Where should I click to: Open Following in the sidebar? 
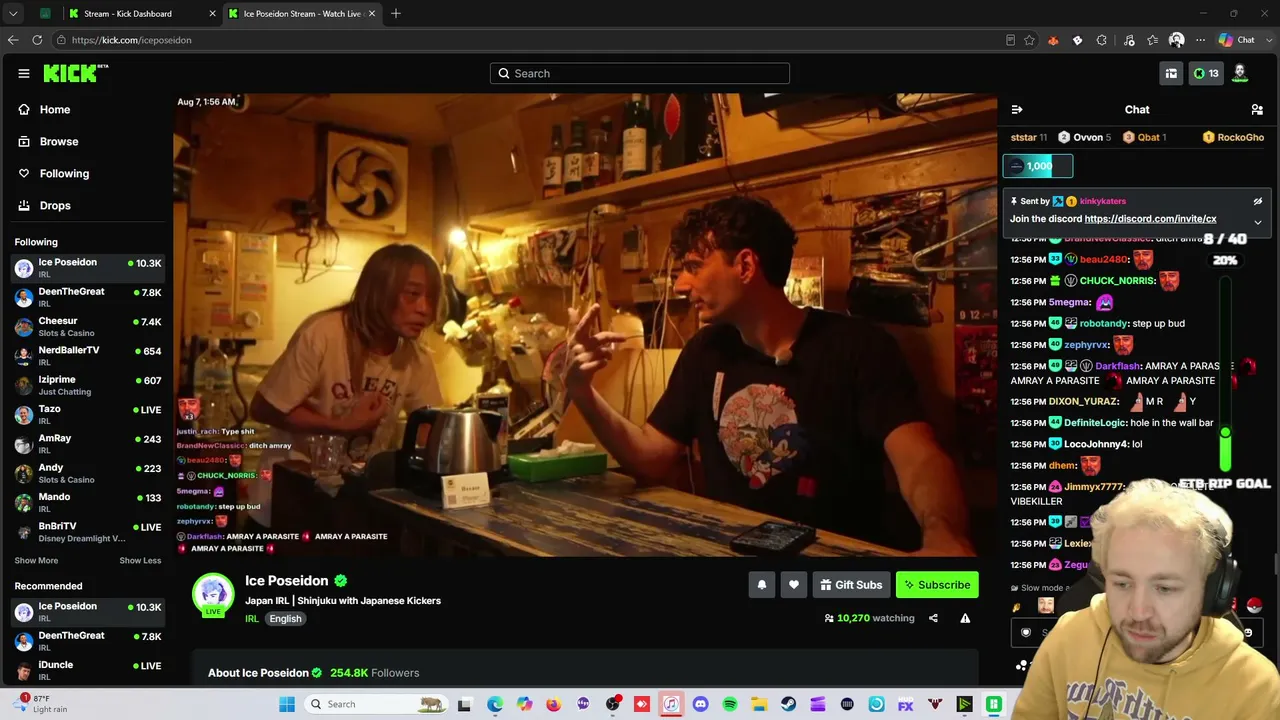[64, 174]
